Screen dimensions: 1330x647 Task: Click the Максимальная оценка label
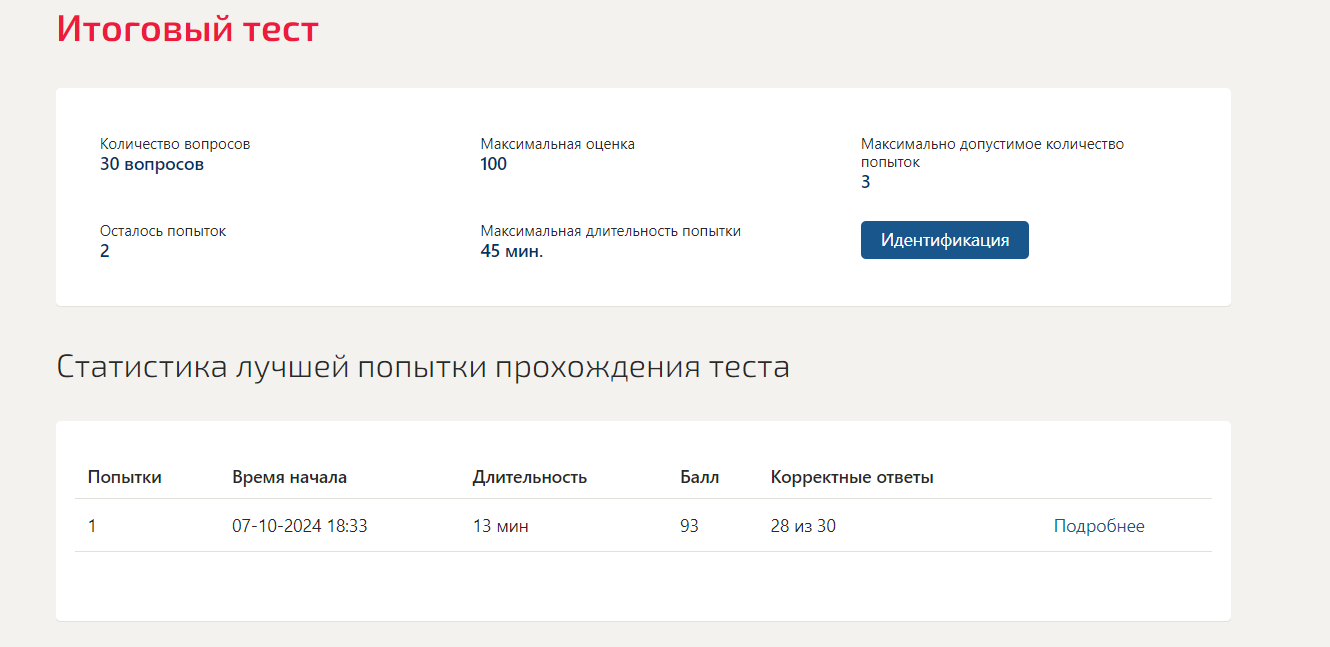[x=557, y=144]
